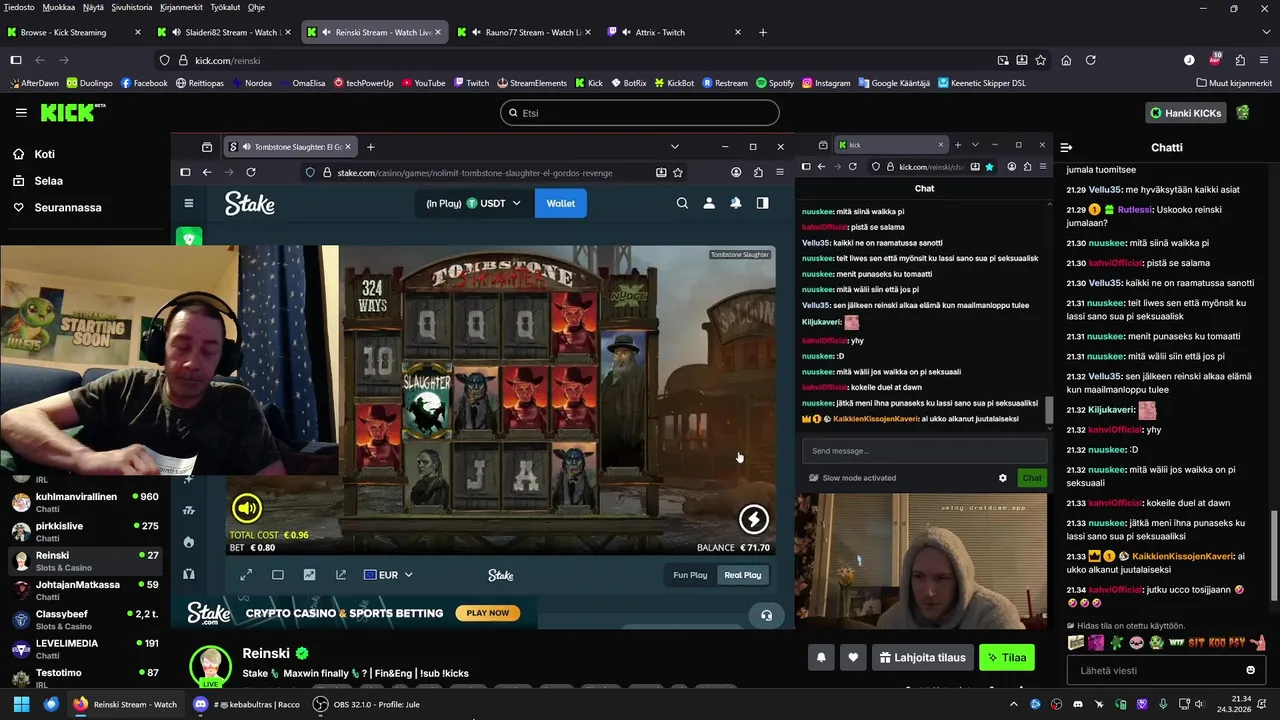Viewport: 1280px width, 720px height.
Task: Open Firefox application menu hamburger
Action: point(1263,60)
